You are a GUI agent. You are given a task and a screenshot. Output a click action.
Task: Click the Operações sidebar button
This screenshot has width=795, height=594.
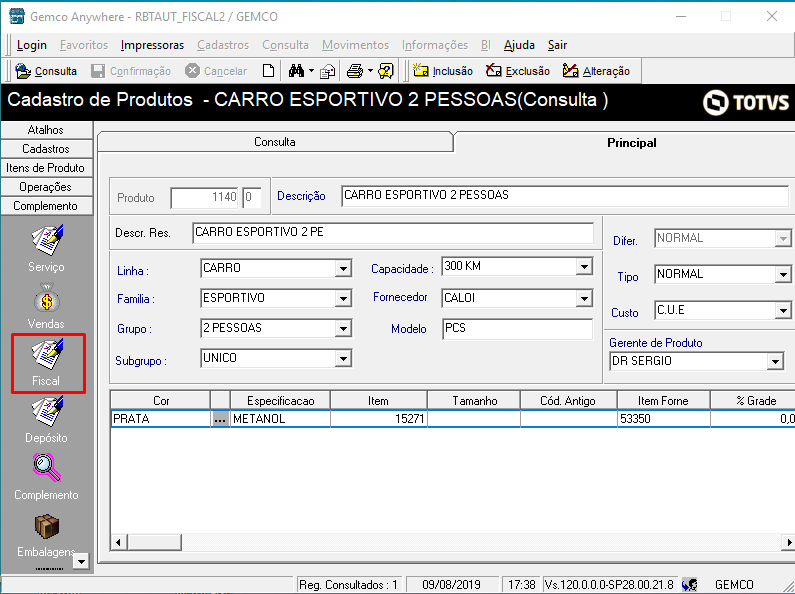pos(46,187)
